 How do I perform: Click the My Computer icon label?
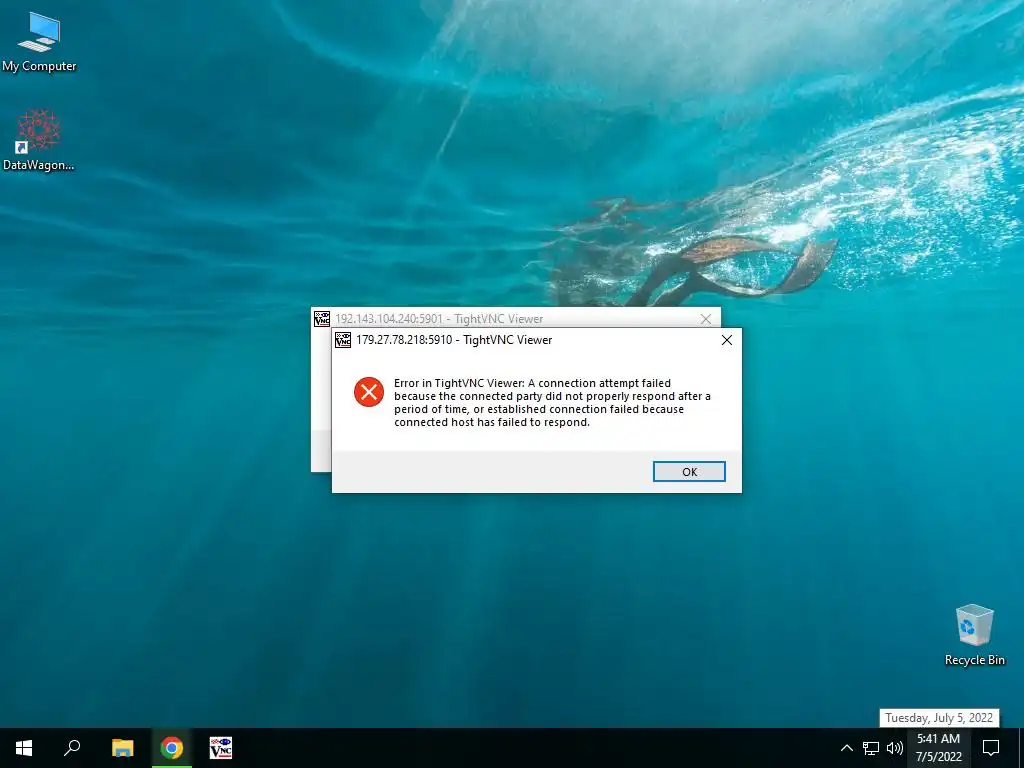(39, 66)
